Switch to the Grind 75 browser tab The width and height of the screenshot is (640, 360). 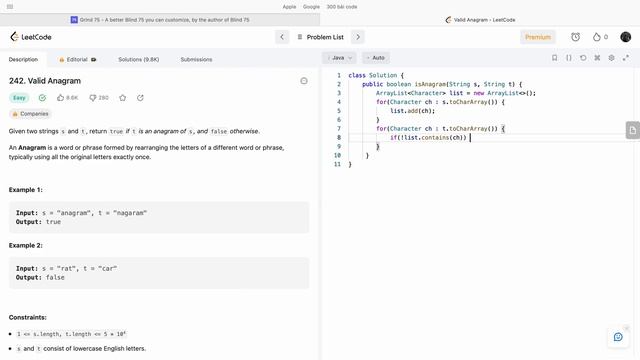[x=160, y=20]
